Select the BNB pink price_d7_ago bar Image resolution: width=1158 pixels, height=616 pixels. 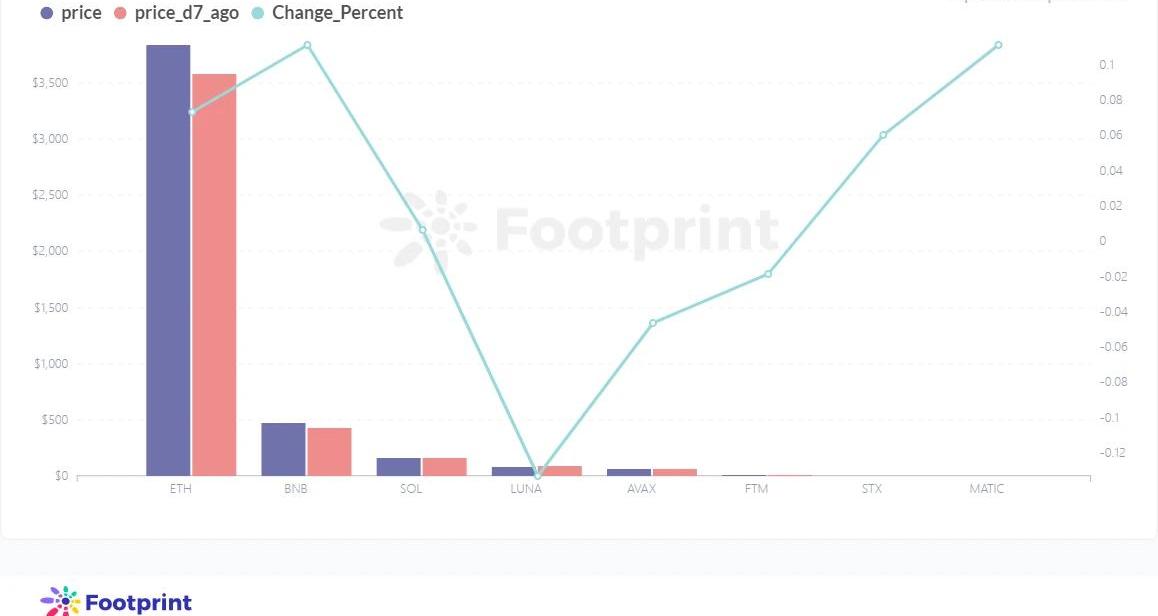(x=329, y=451)
